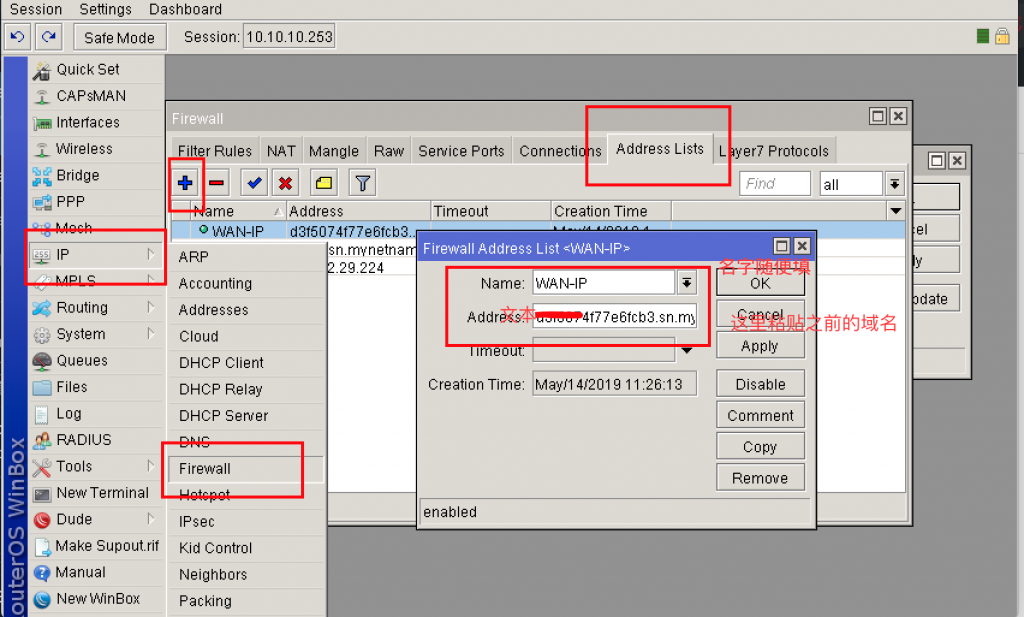Select Addresses in IP submenu
This screenshot has width=1024, height=617.
point(247,309)
